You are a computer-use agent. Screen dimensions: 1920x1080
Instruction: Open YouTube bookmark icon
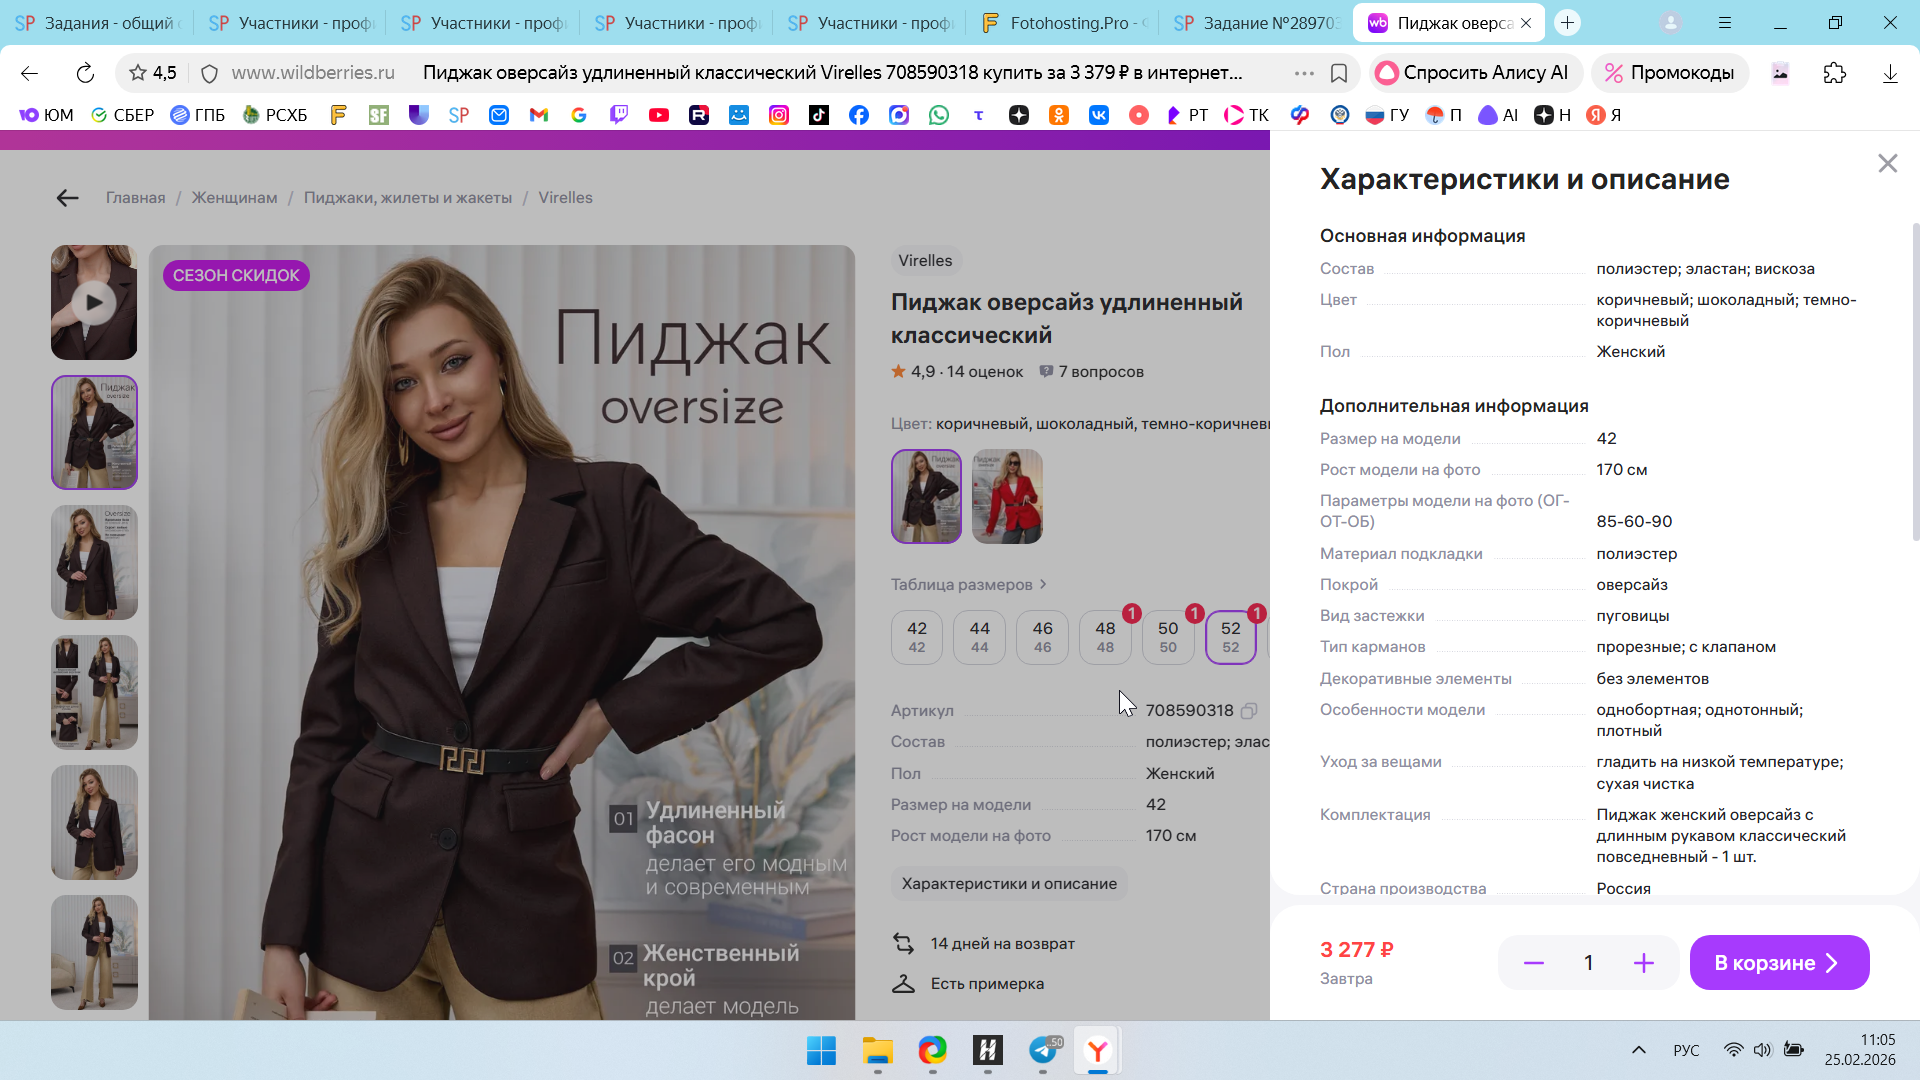(658, 115)
